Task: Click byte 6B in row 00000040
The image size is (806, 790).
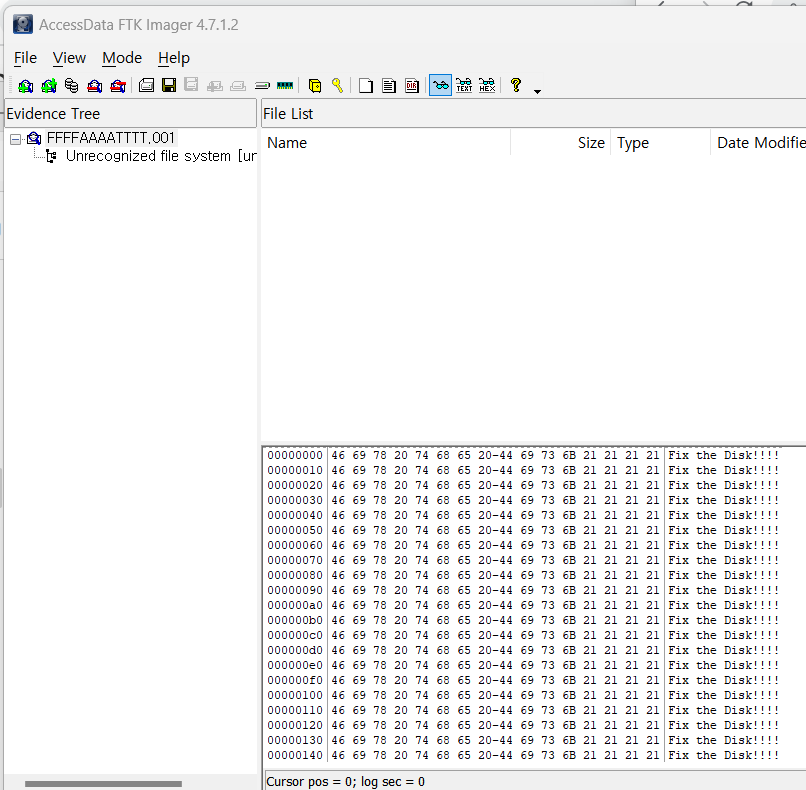Action: coord(569,515)
